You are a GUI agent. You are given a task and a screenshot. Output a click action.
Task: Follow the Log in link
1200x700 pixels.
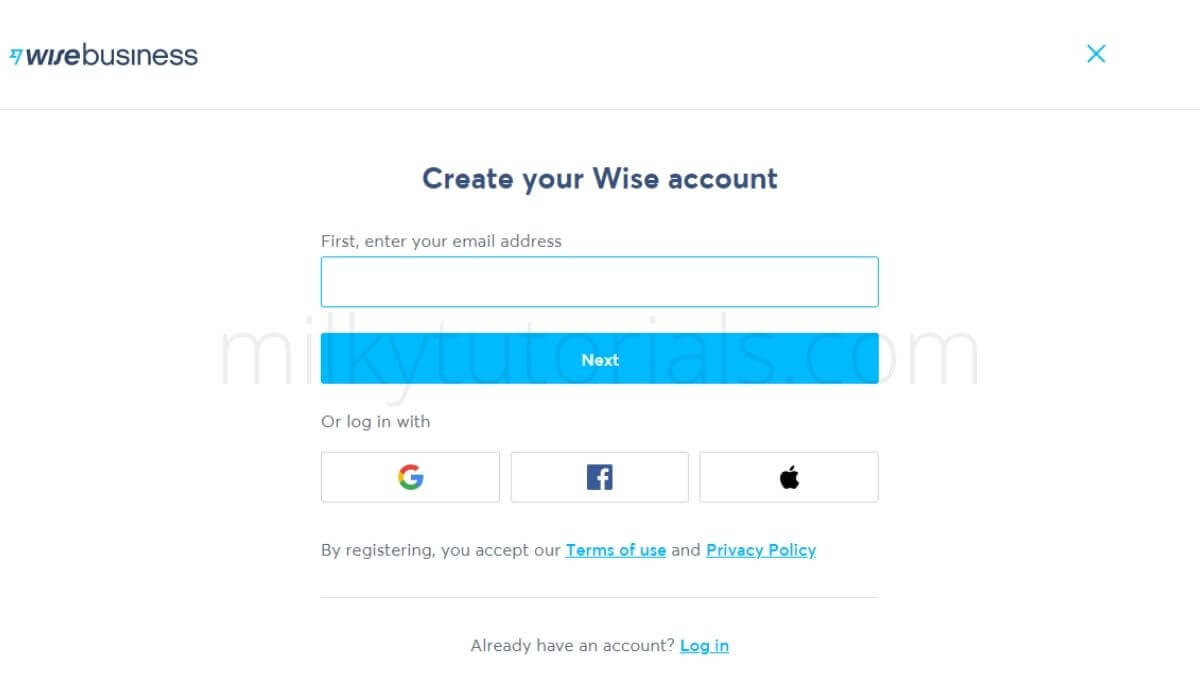click(x=704, y=646)
